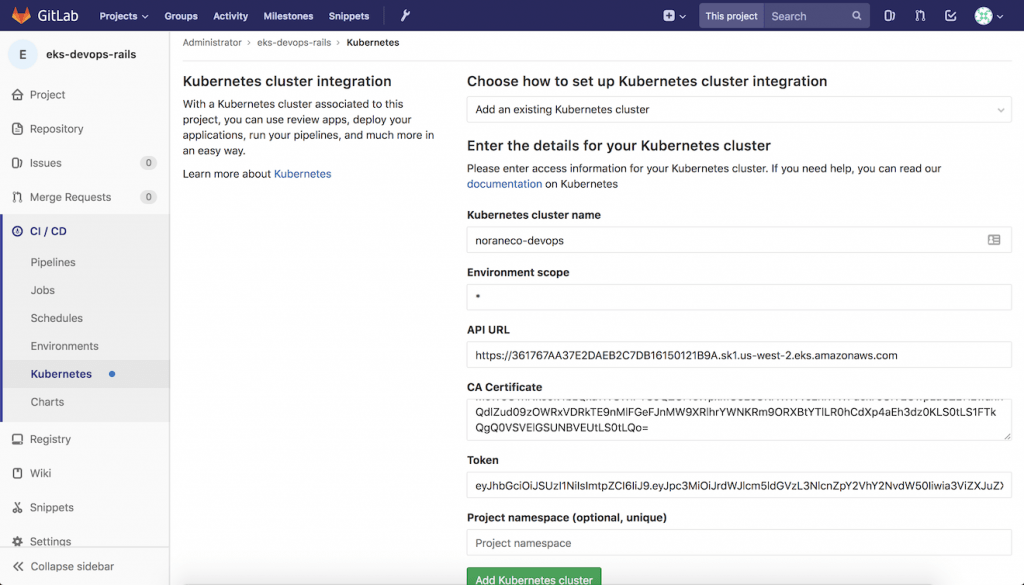
Task: Click the CI / CD rocket icon
Action: click(18, 231)
